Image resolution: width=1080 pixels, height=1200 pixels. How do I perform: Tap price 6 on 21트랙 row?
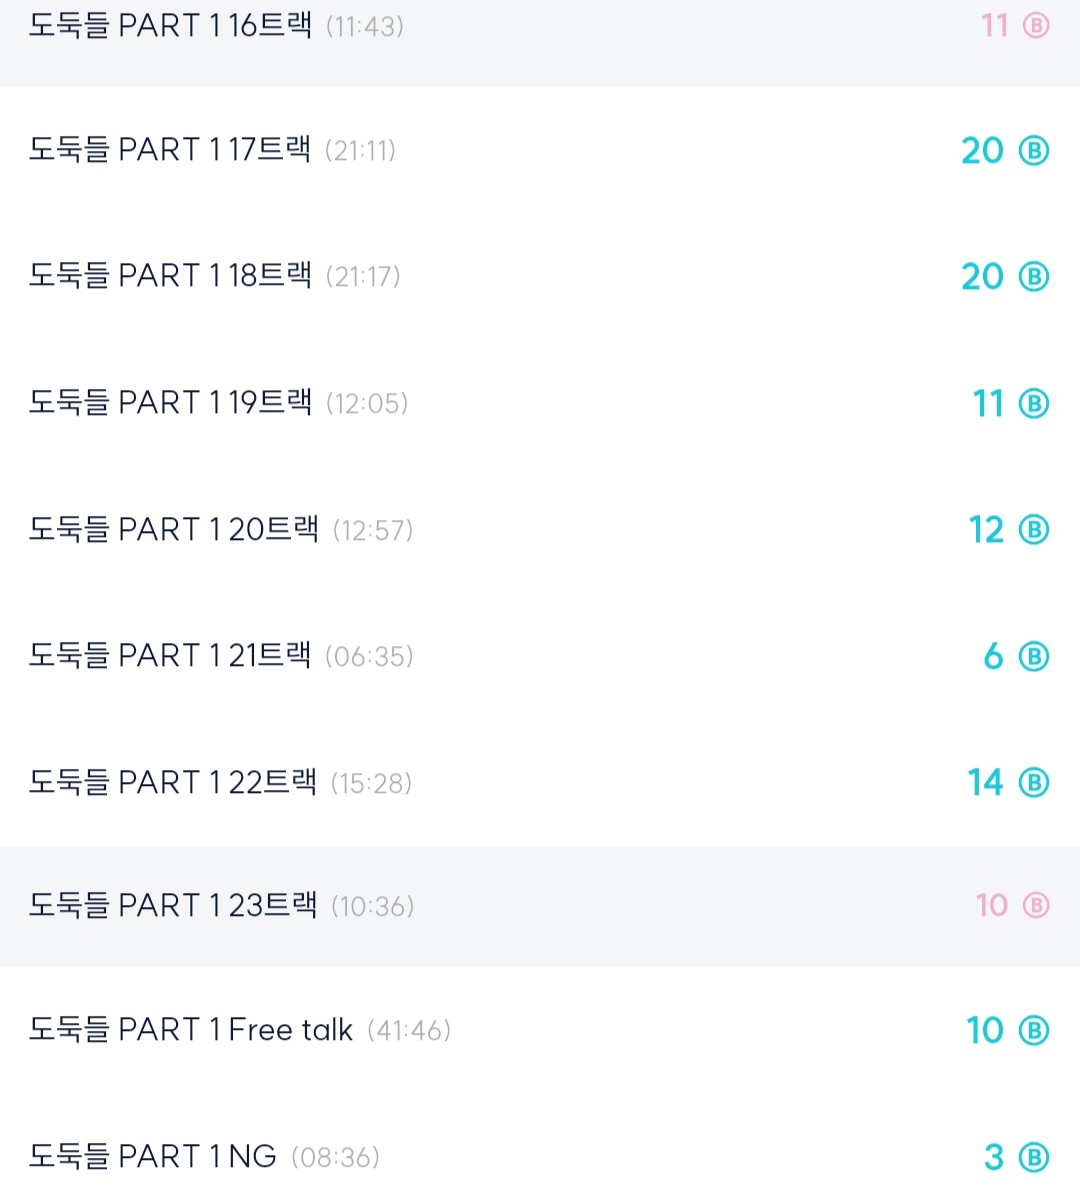[993, 657]
